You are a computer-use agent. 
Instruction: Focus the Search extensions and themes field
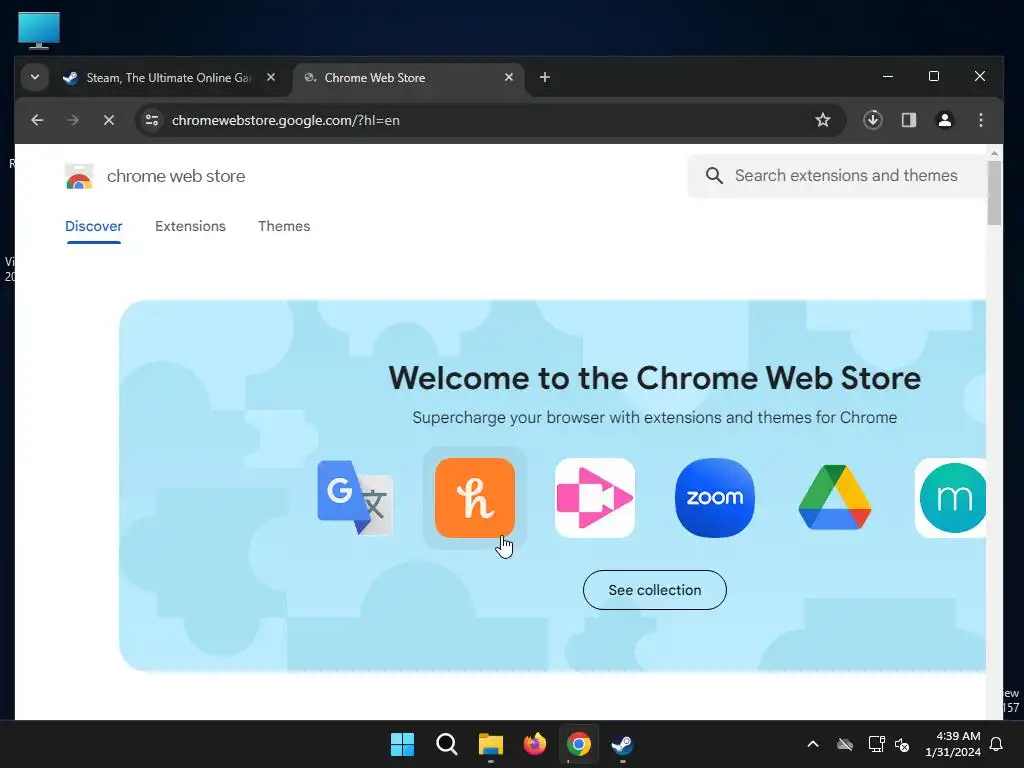(836, 176)
